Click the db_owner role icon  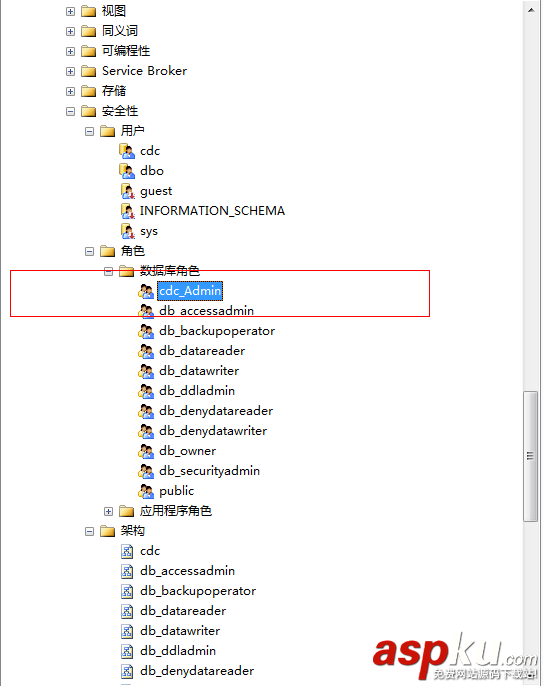click(146, 452)
